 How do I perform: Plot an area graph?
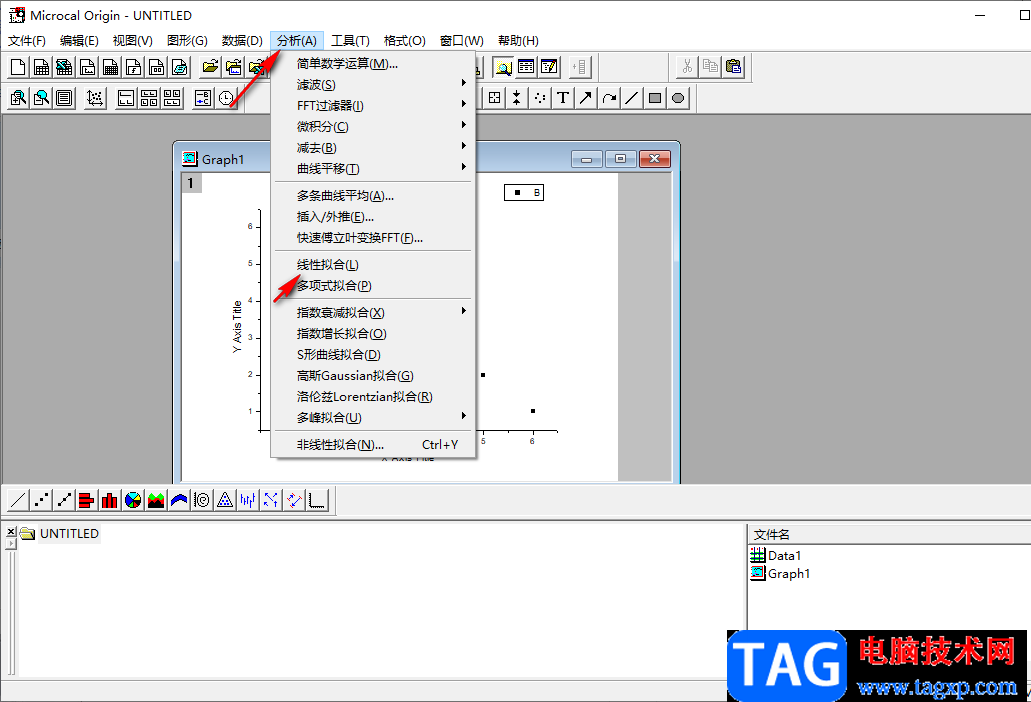click(156, 500)
